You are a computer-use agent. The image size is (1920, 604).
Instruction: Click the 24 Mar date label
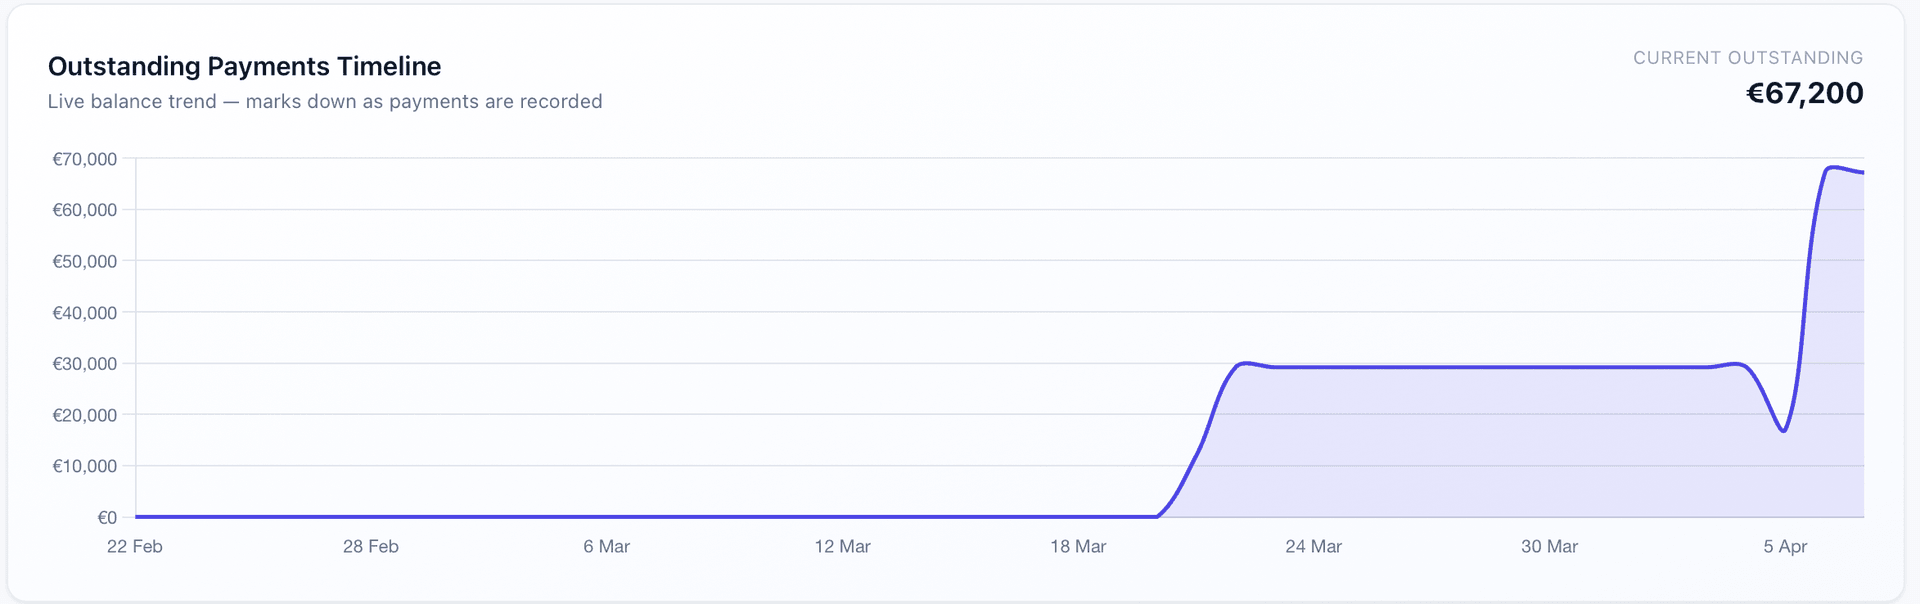tap(1313, 546)
